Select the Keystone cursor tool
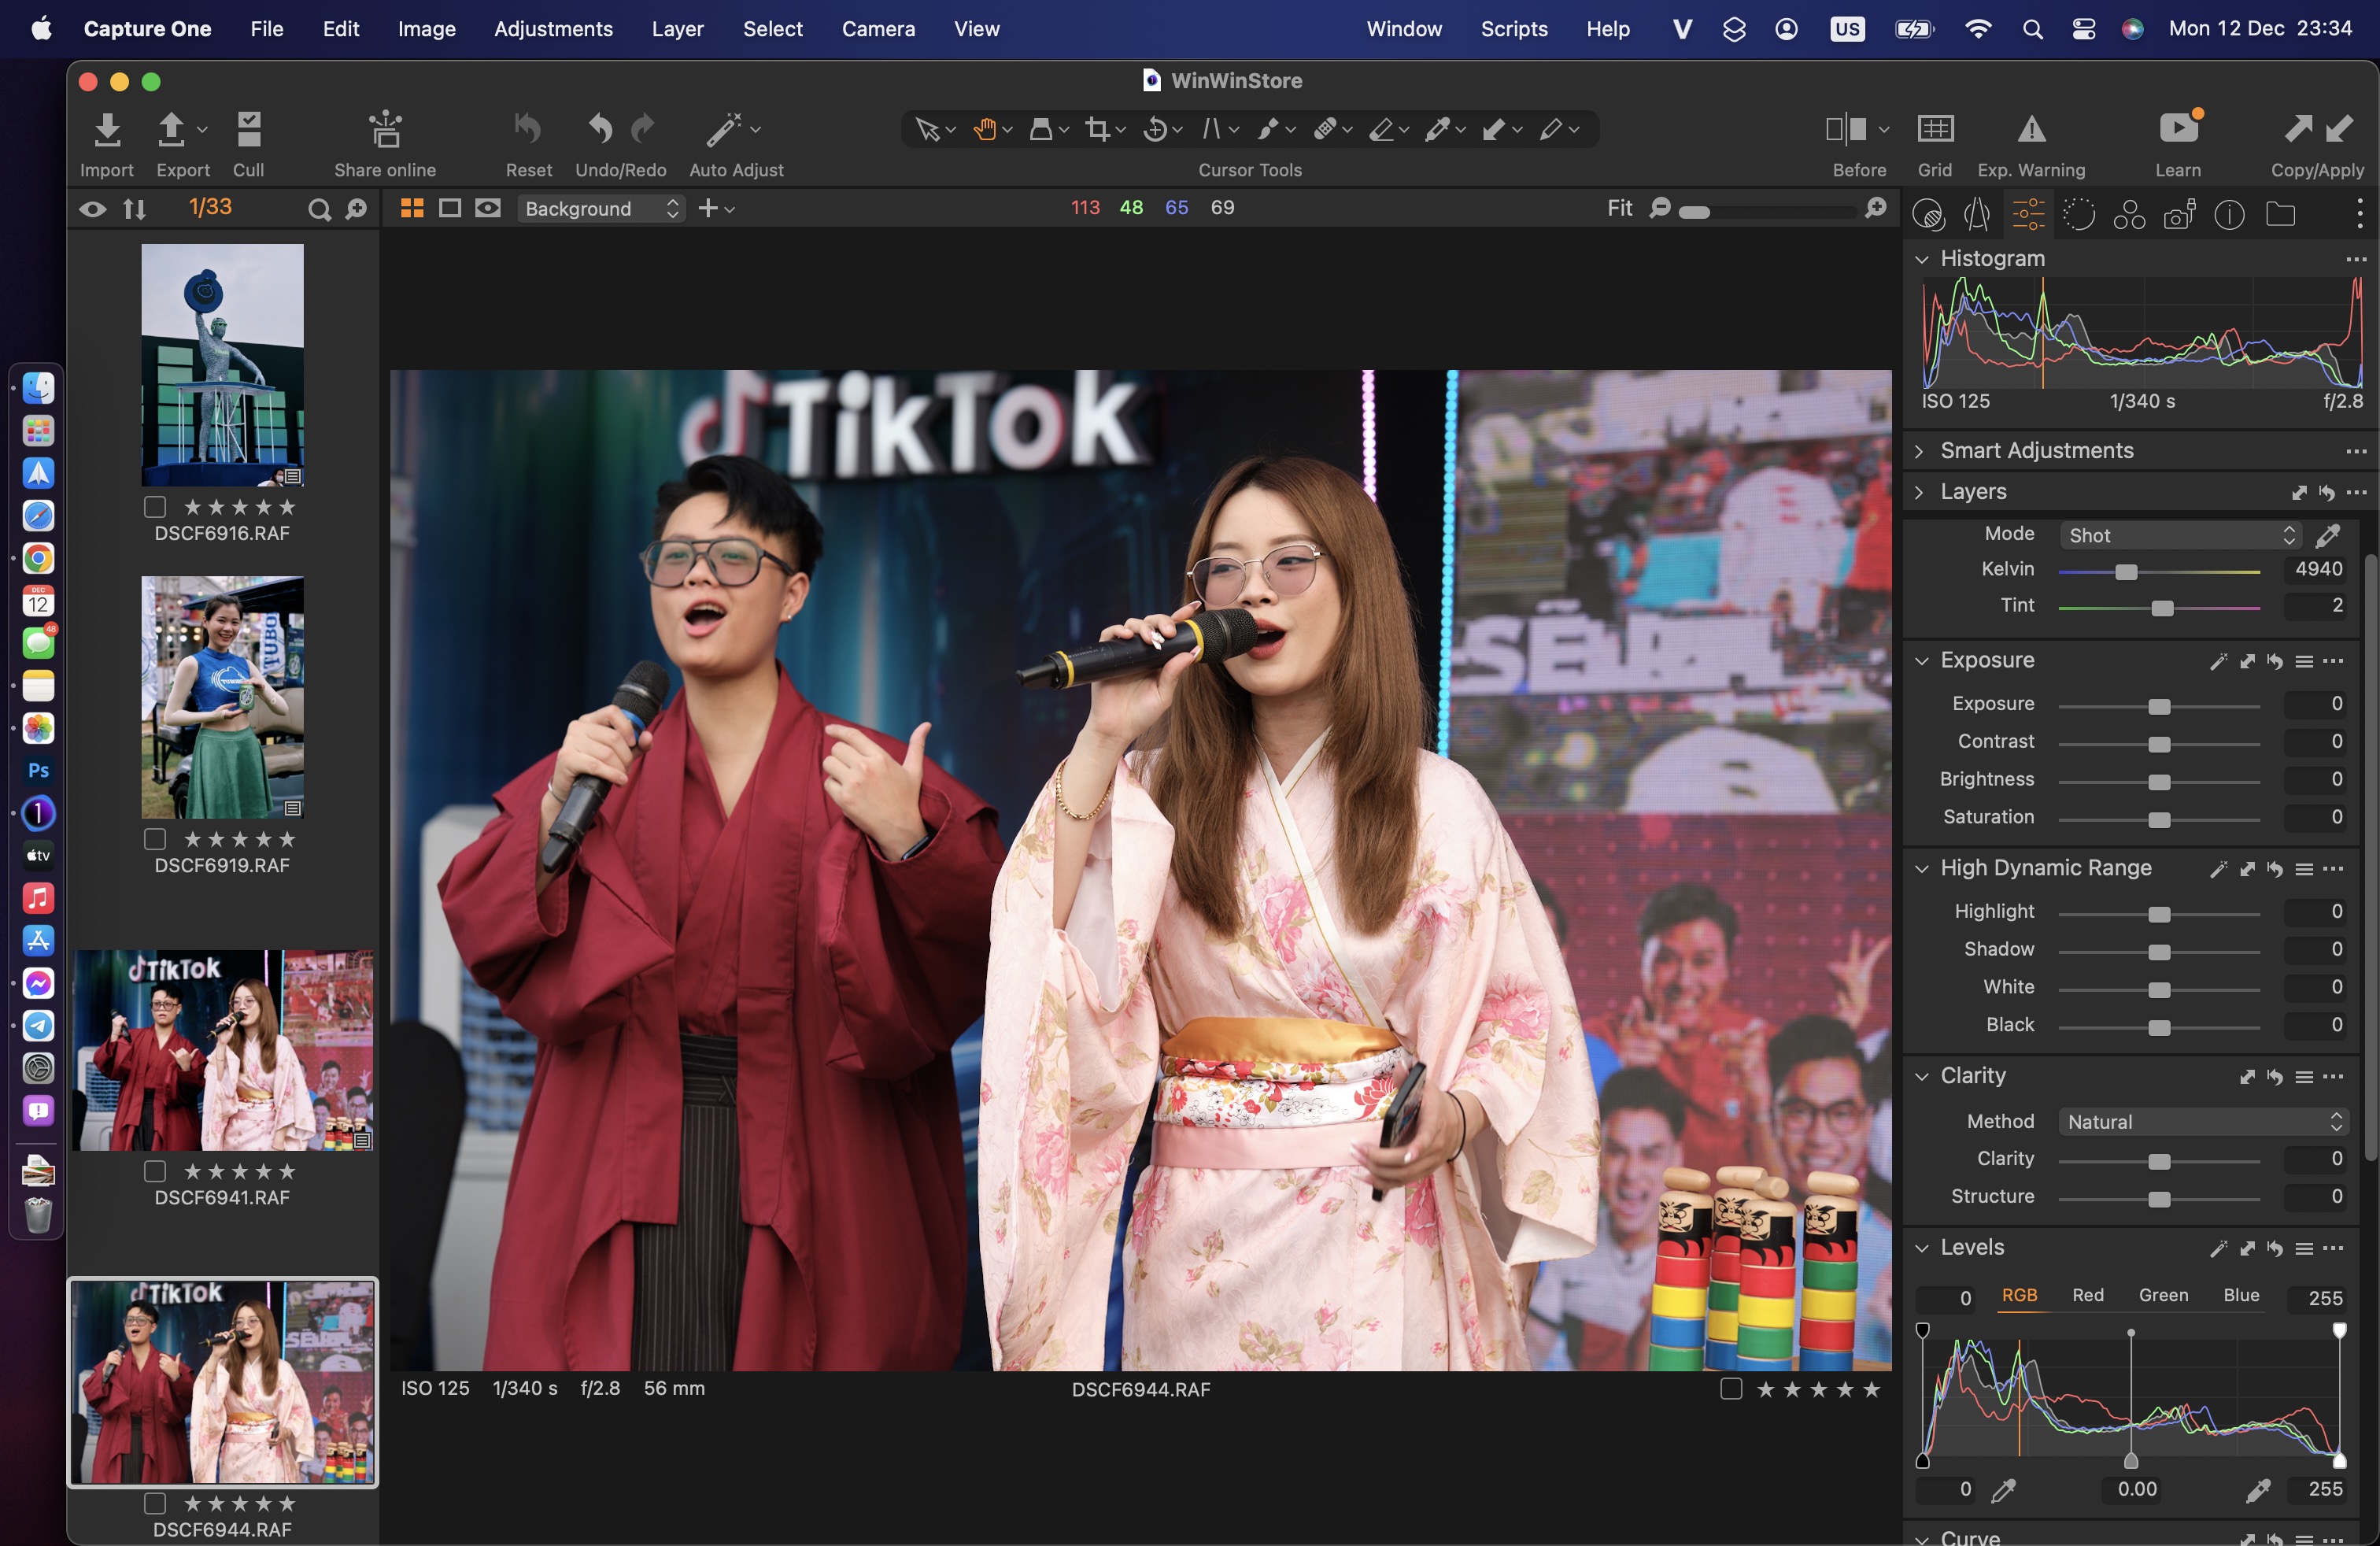The width and height of the screenshot is (2380, 1546). [1211, 129]
